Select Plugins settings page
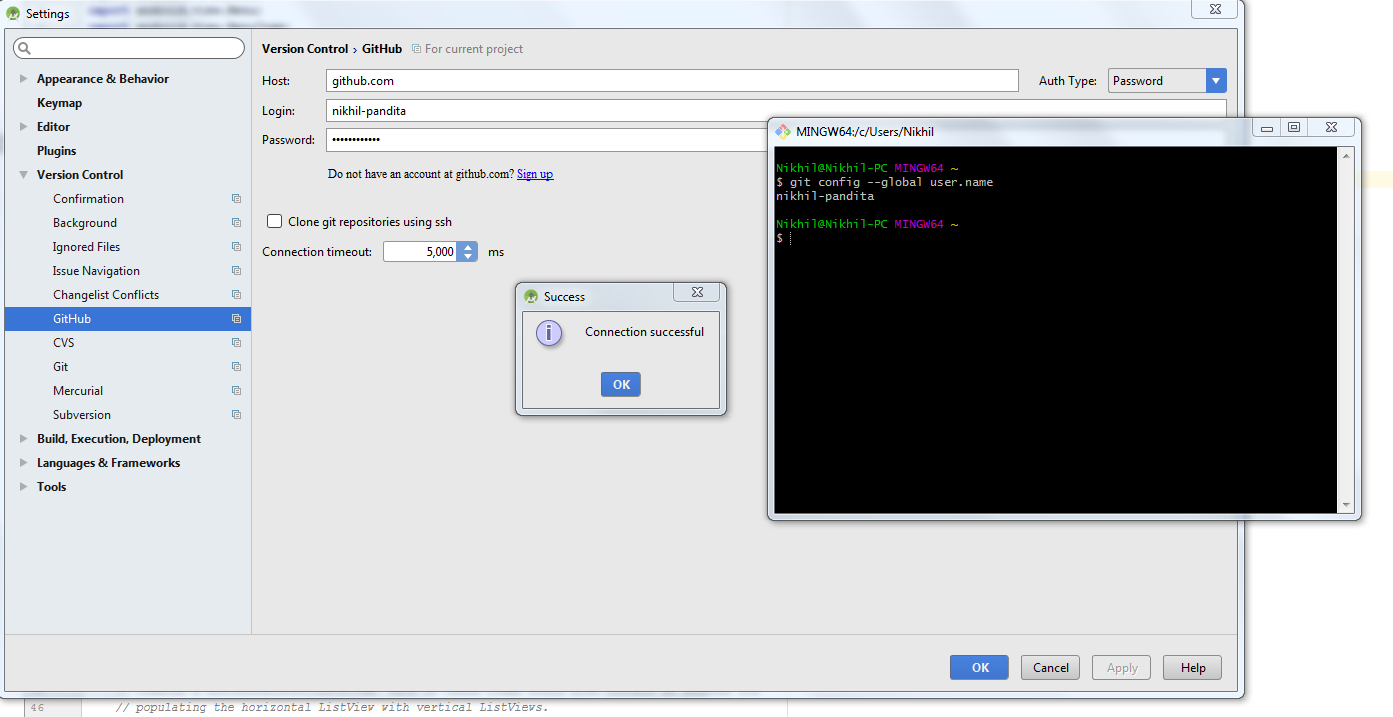The image size is (1393, 717). [56, 151]
